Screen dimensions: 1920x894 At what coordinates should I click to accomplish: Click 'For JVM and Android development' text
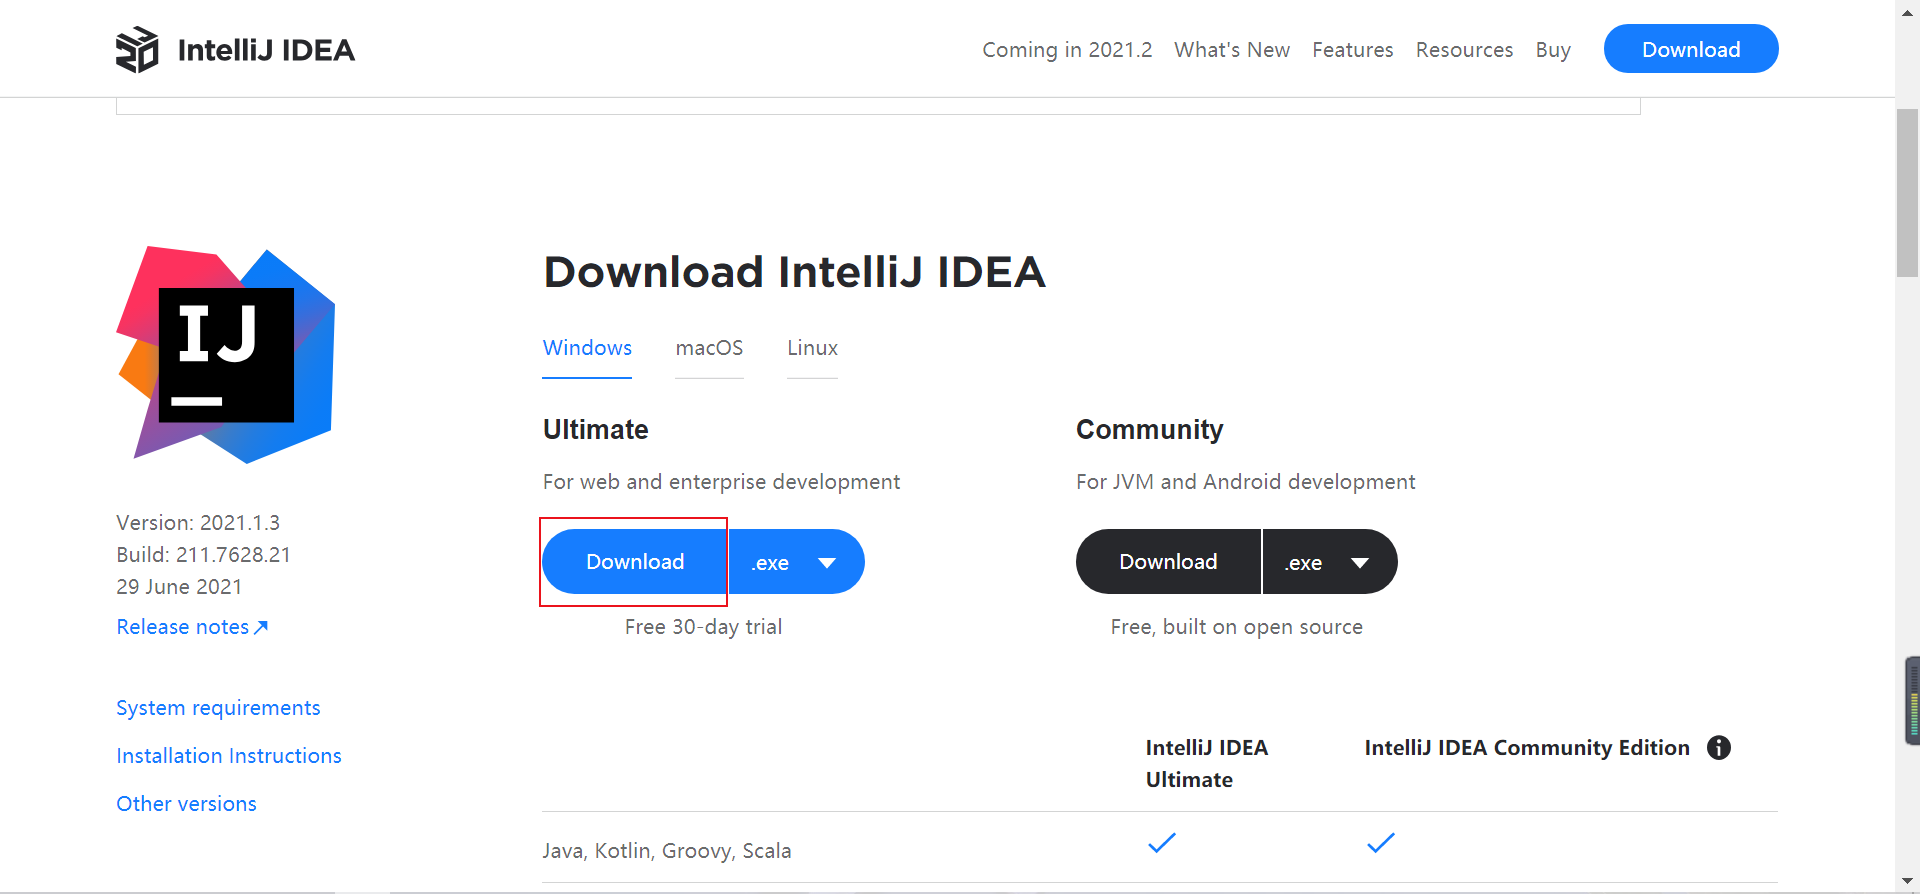(1245, 482)
